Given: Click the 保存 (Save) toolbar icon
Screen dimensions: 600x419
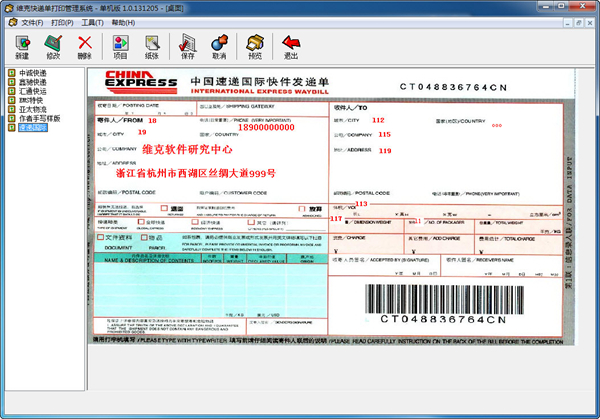Looking at the screenshot, I should (x=188, y=47).
